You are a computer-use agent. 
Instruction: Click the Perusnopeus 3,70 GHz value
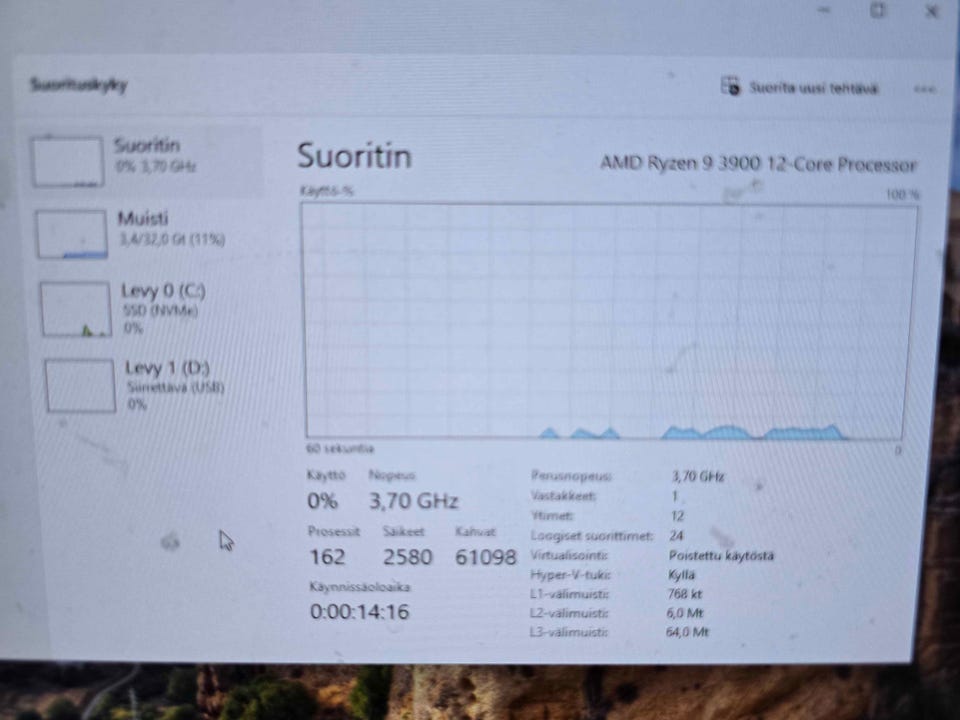pos(698,476)
